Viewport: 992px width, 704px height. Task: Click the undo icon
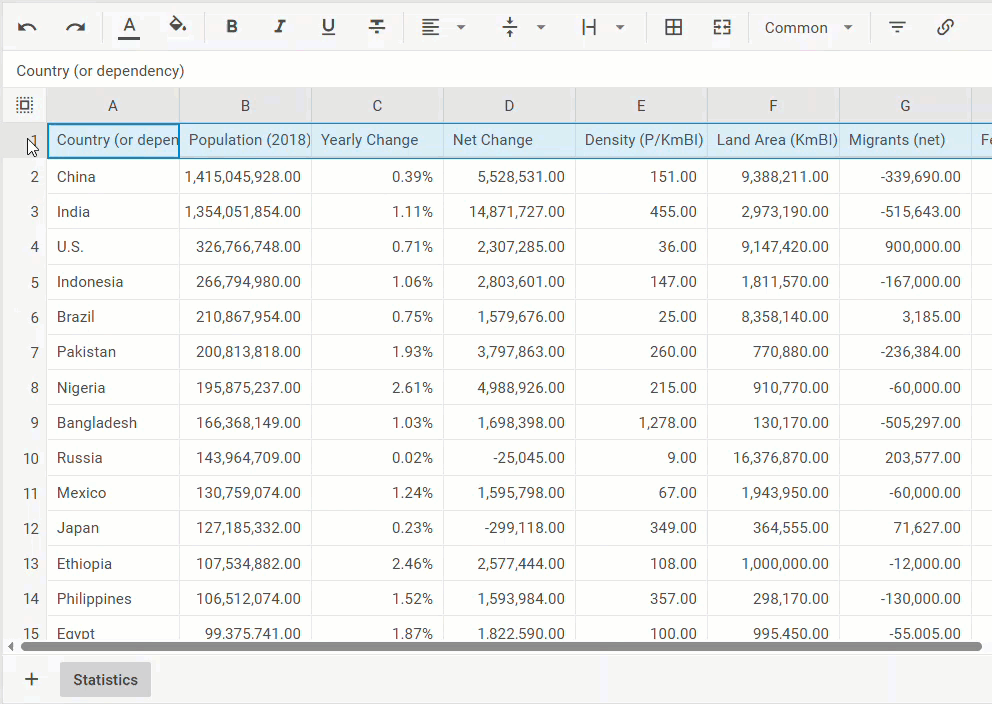(x=27, y=27)
